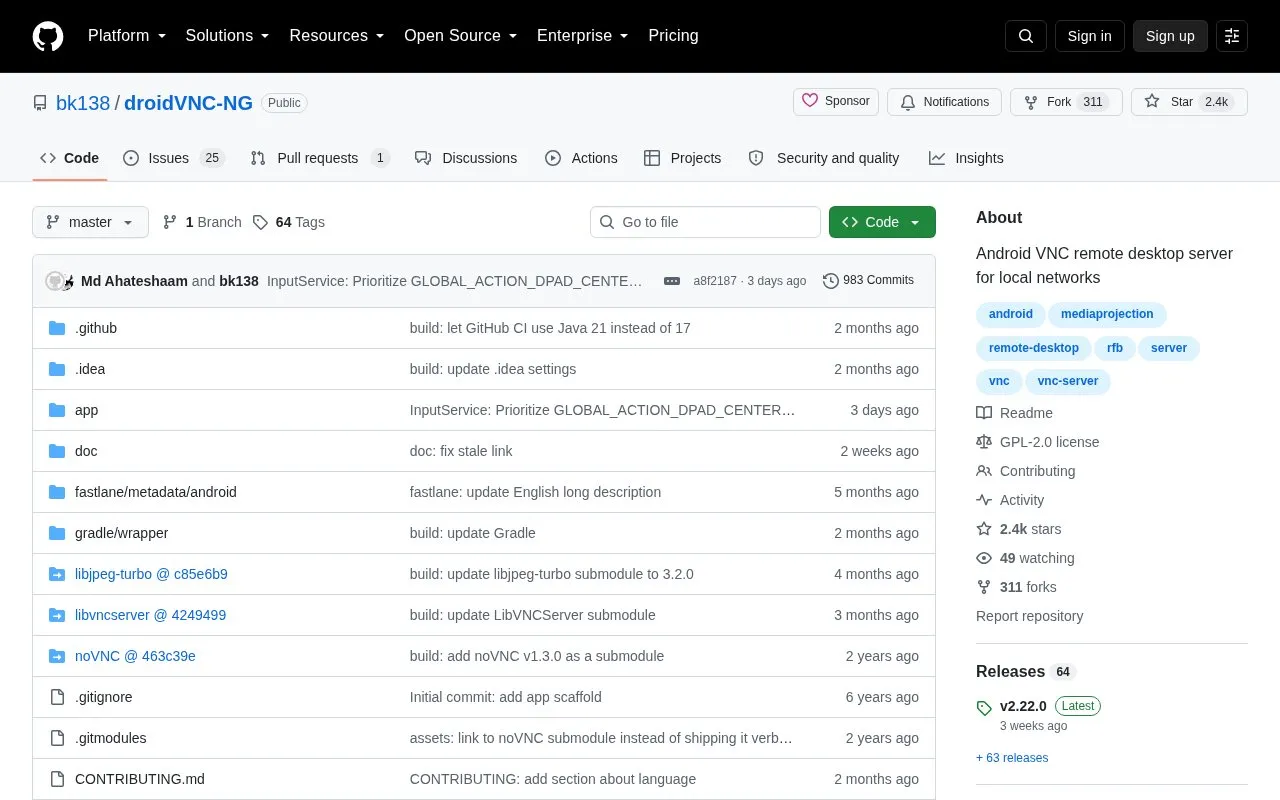Click the watching eye icon

(x=984, y=558)
